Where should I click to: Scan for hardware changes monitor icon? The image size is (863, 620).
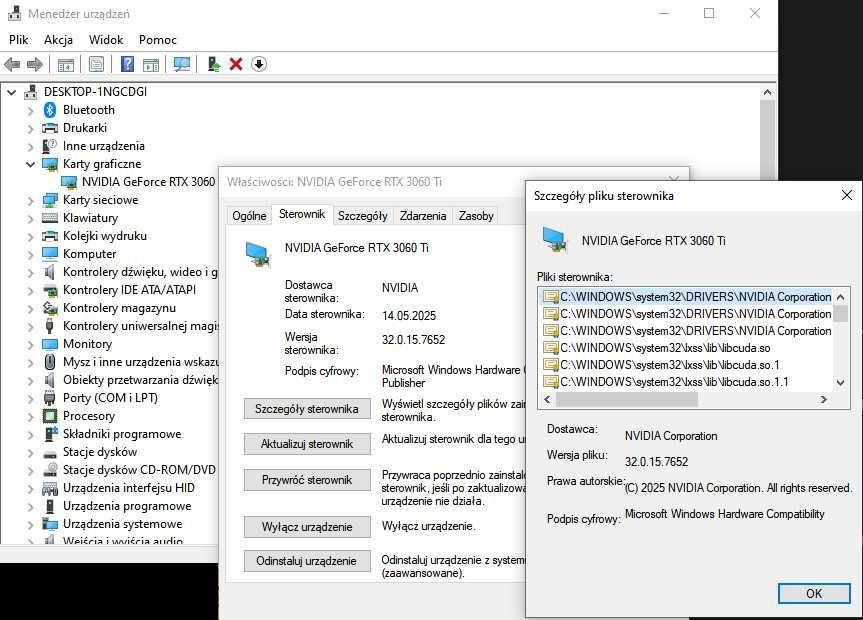(x=182, y=64)
